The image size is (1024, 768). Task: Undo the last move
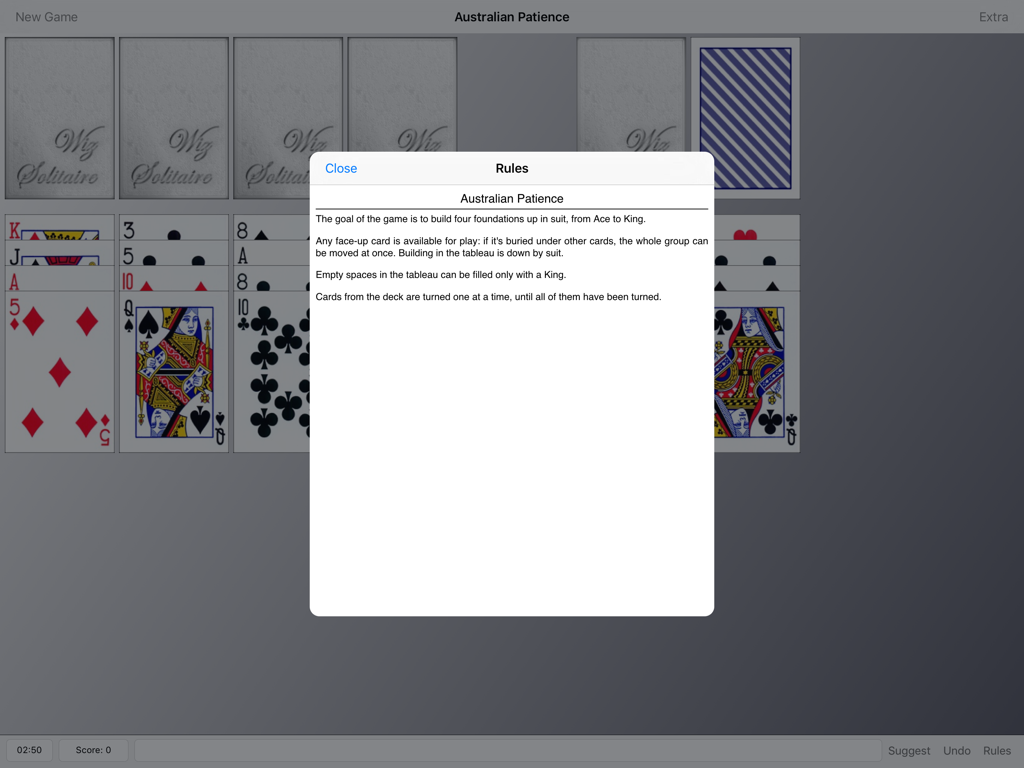(956, 750)
